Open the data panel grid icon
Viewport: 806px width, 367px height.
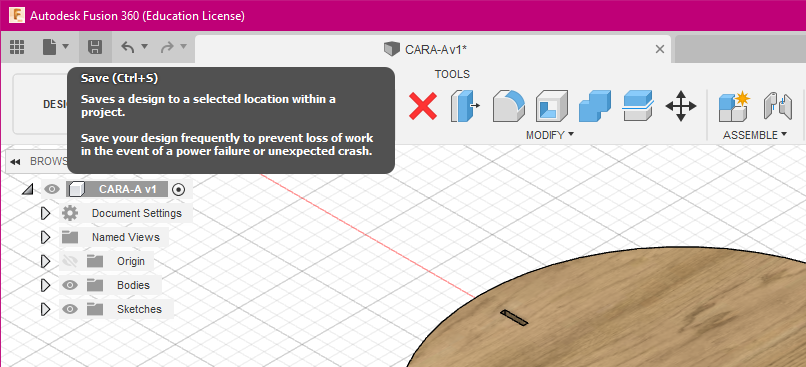17,48
